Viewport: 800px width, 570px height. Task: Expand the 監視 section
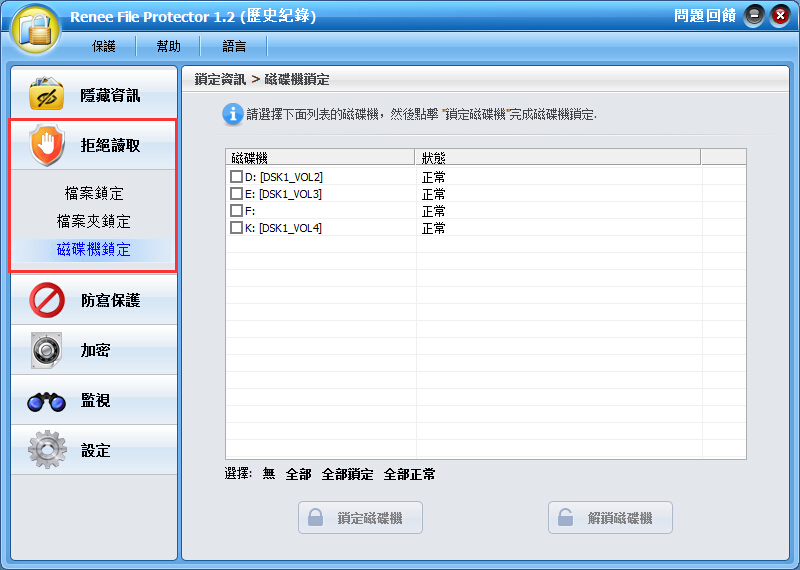pos(94,400)
